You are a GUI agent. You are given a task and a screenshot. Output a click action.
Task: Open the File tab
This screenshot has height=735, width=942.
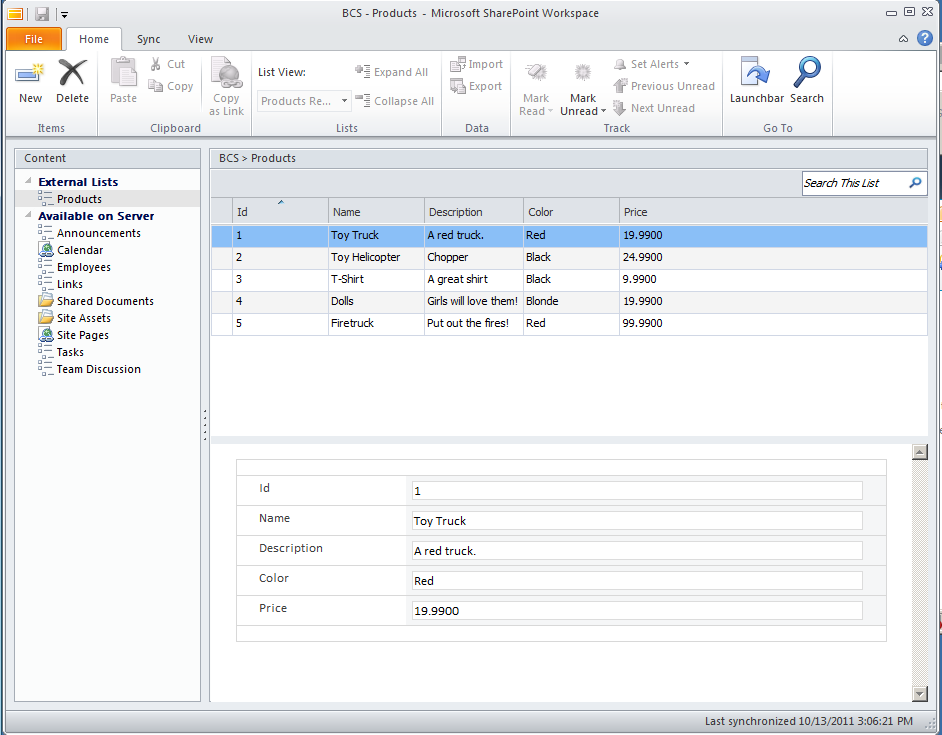pos(34,39)
